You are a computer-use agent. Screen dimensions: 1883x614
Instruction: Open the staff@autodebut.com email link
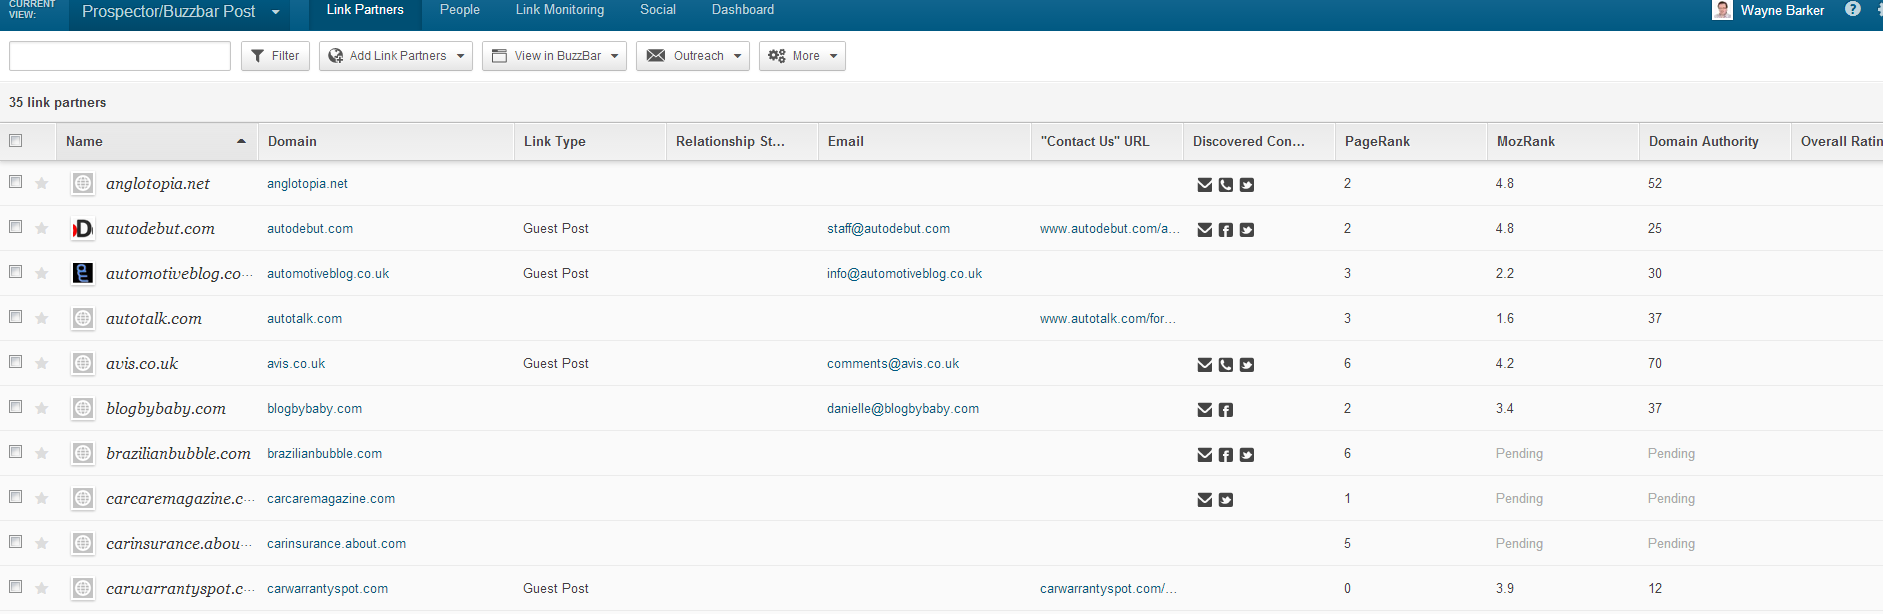pos(888,229)
